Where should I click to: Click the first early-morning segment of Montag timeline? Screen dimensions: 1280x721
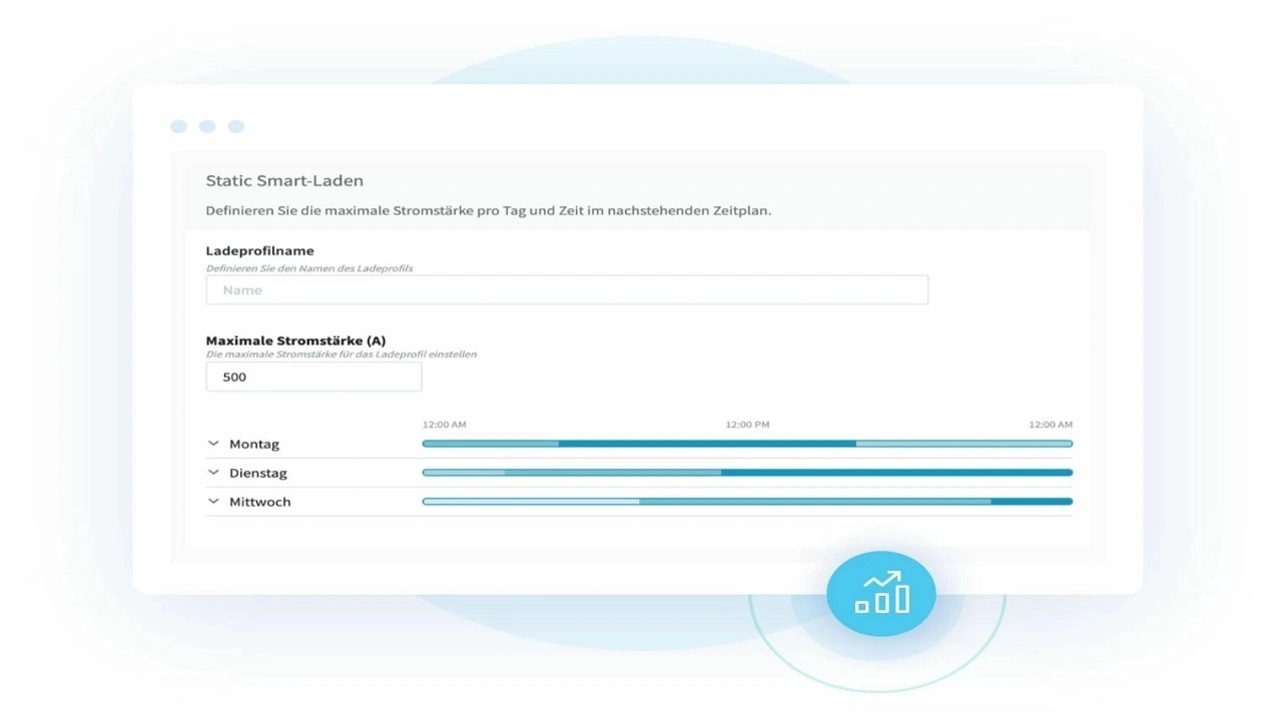tap(490, 444)
